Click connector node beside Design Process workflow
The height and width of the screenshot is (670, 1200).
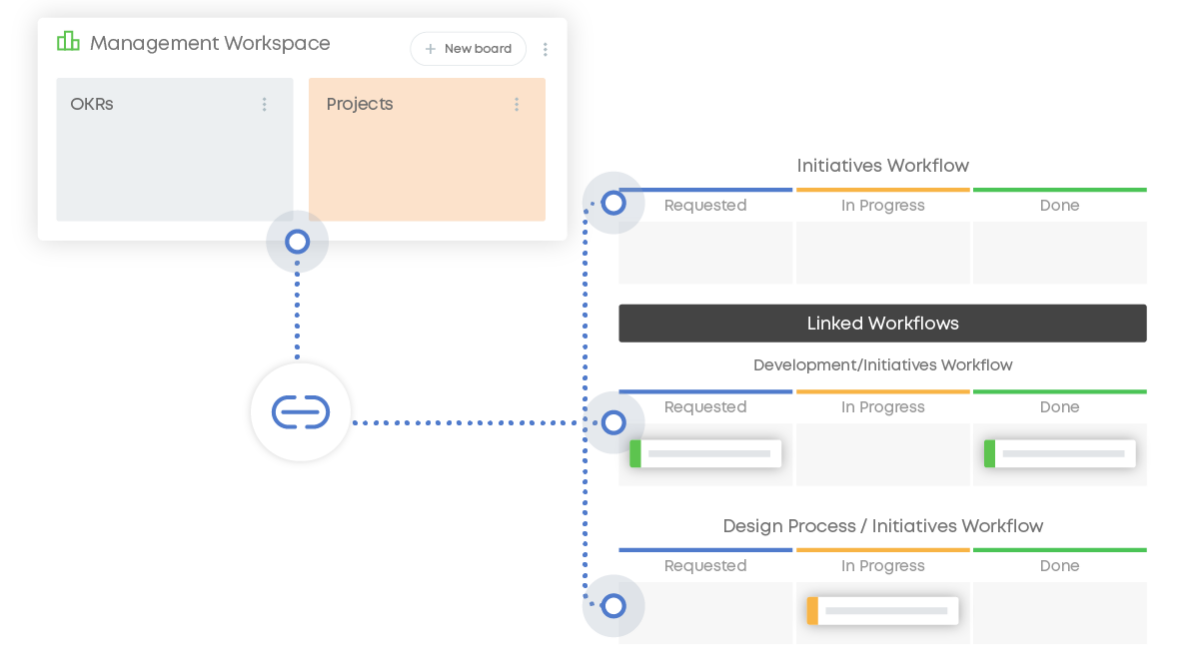(613, 606)
